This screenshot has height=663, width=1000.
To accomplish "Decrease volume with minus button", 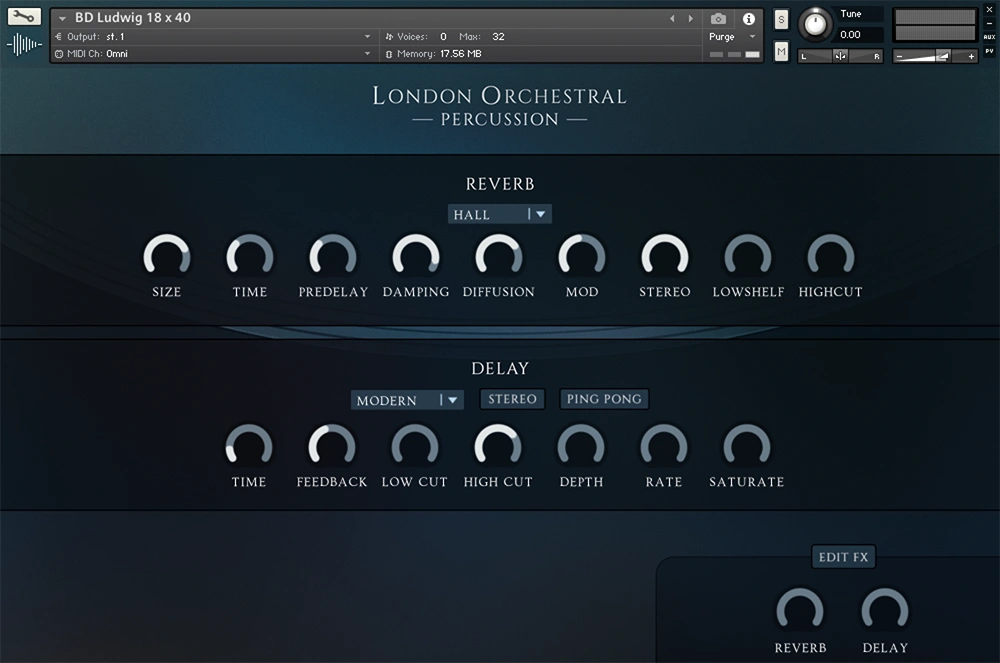I will (x=899, y=57).
